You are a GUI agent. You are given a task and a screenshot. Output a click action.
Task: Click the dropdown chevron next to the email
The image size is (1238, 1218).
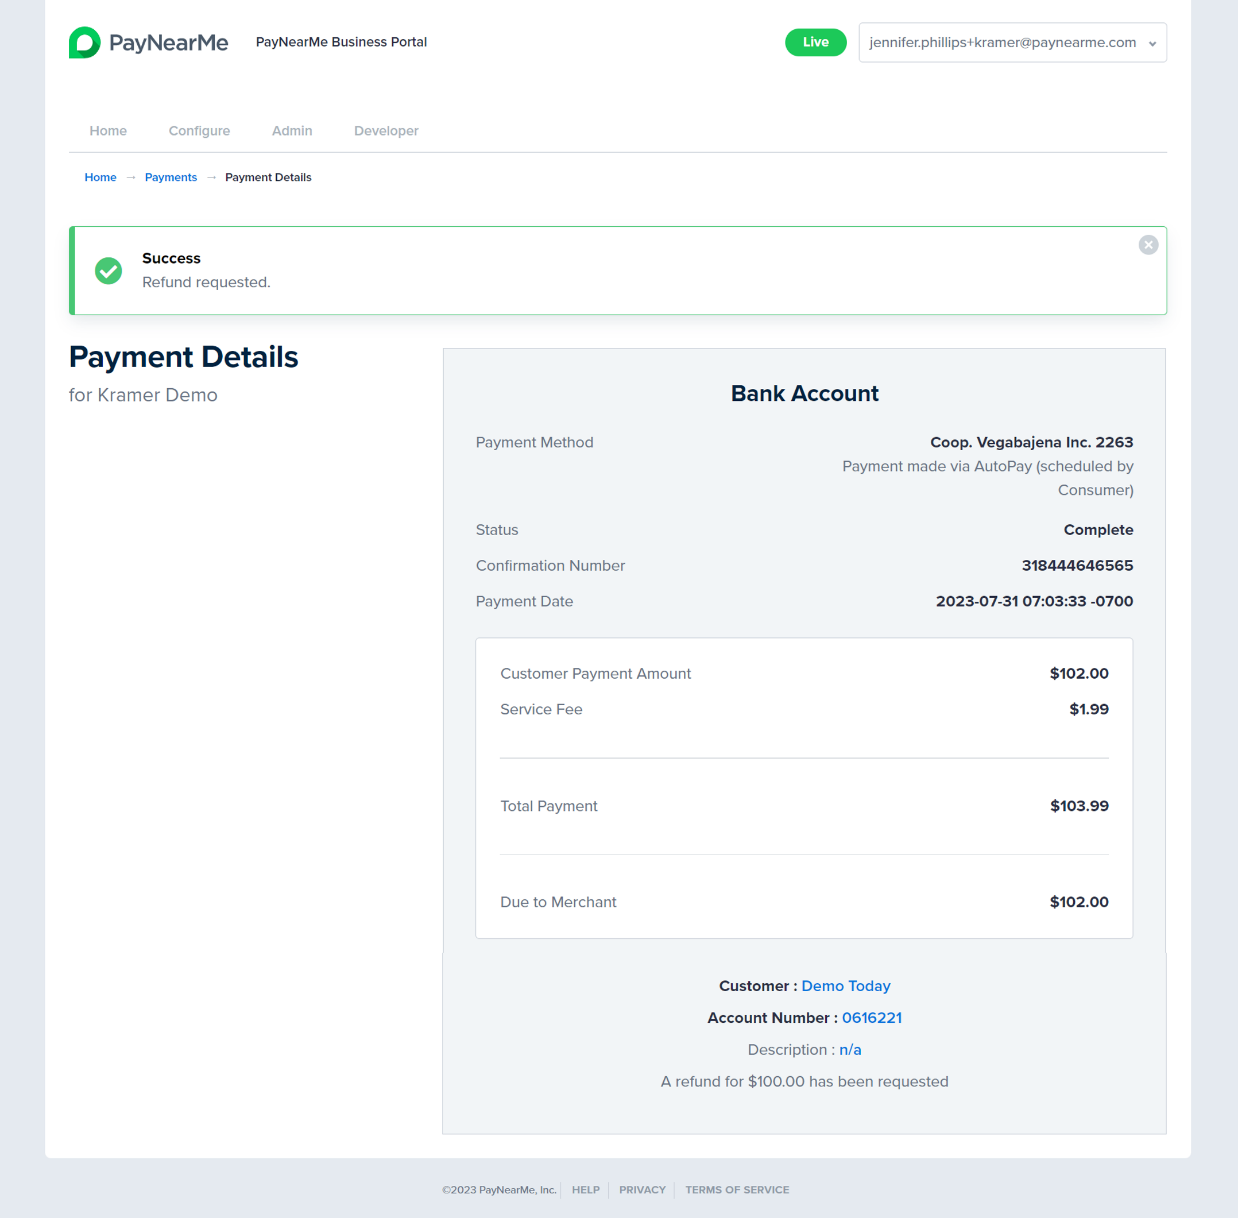pos(1152,44)
